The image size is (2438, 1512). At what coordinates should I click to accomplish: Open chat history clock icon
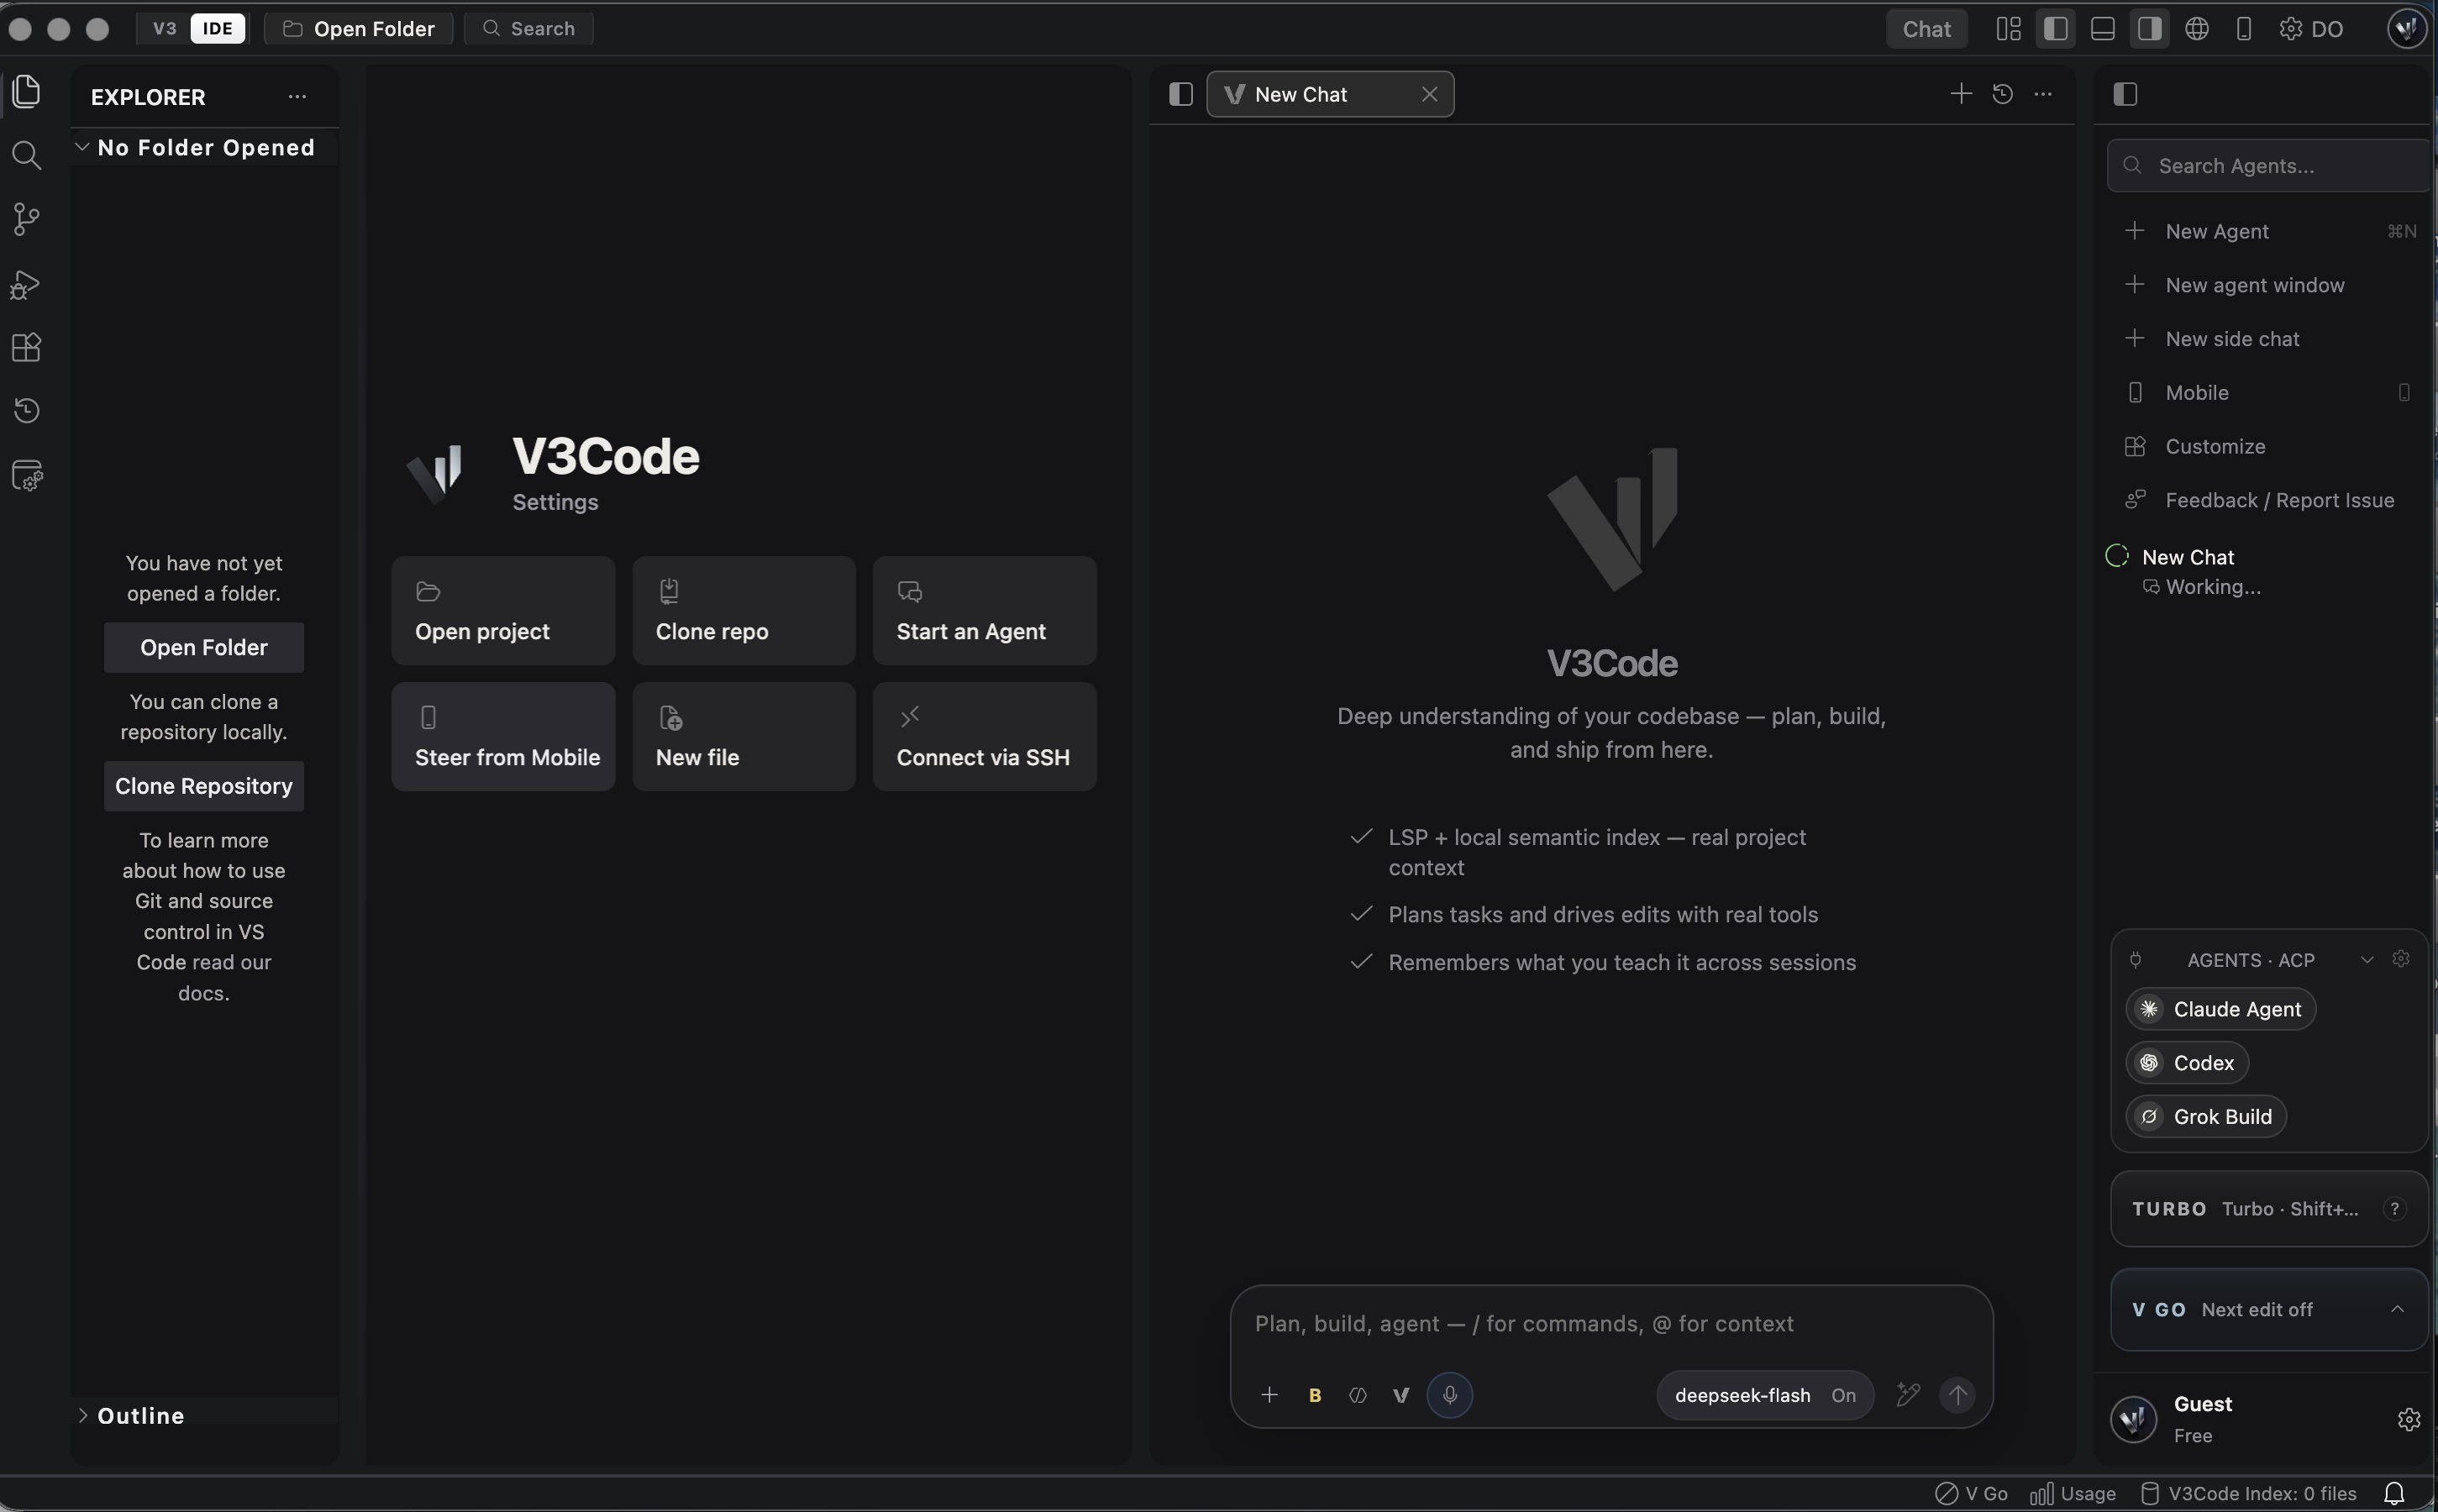point(2002,94)
